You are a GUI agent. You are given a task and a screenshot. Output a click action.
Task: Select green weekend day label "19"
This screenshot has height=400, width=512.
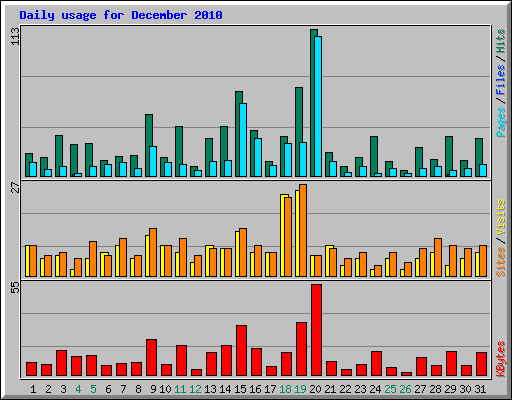(300, 389)
